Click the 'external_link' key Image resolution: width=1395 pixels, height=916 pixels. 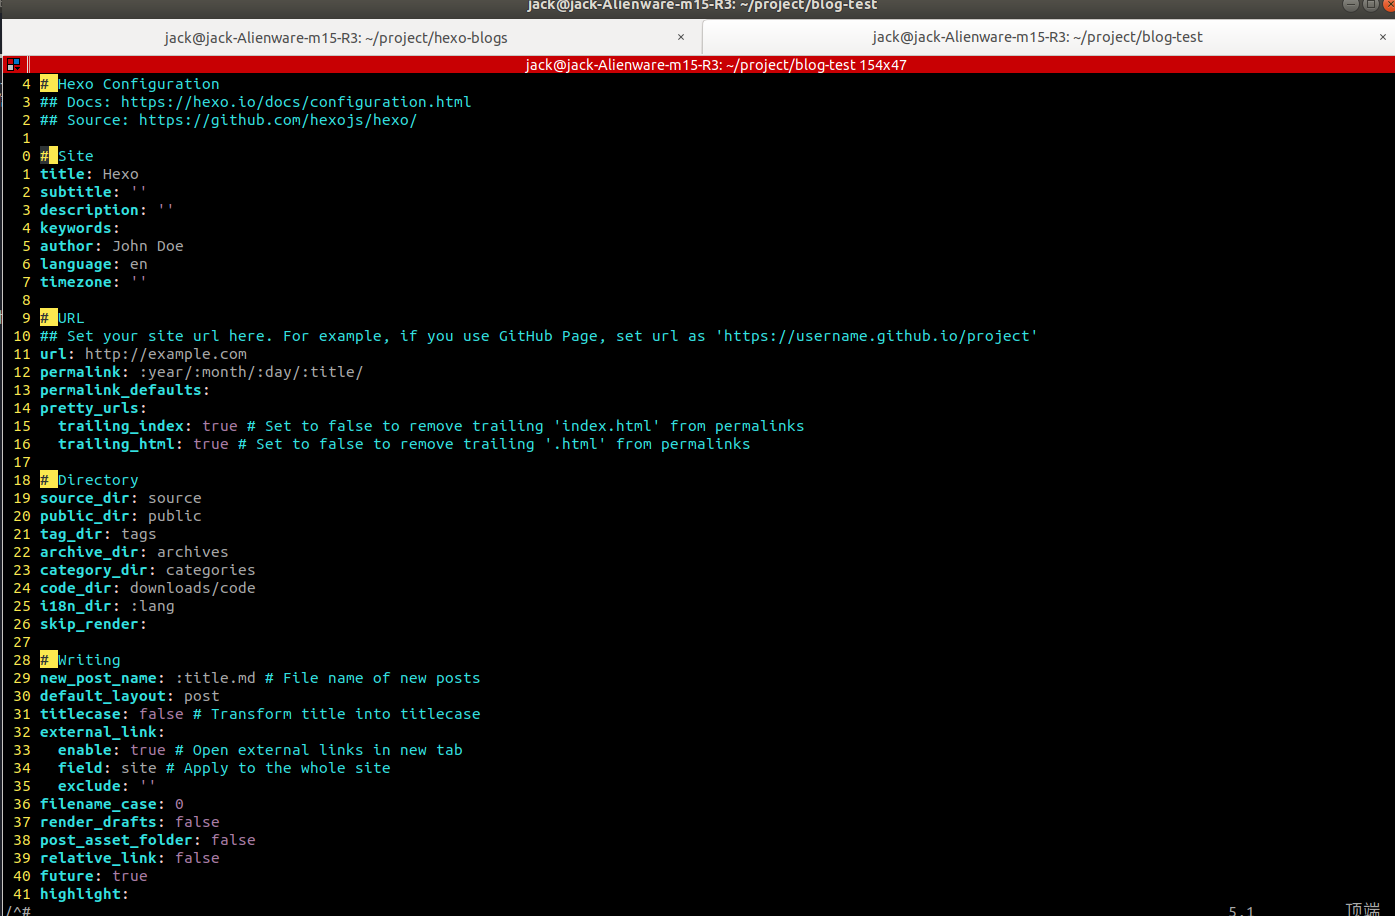98,732
